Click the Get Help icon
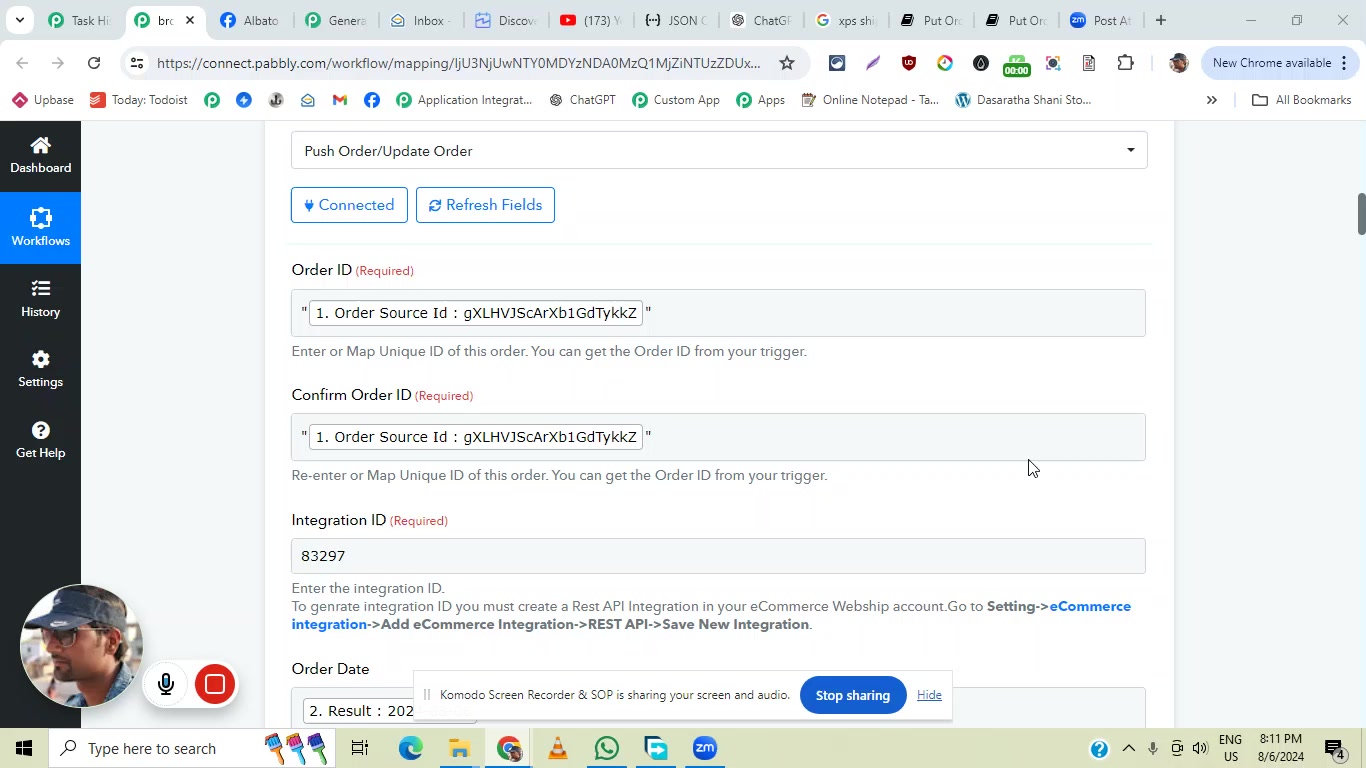The width and height of the screenshot is (1366, 768). [40, 440]
